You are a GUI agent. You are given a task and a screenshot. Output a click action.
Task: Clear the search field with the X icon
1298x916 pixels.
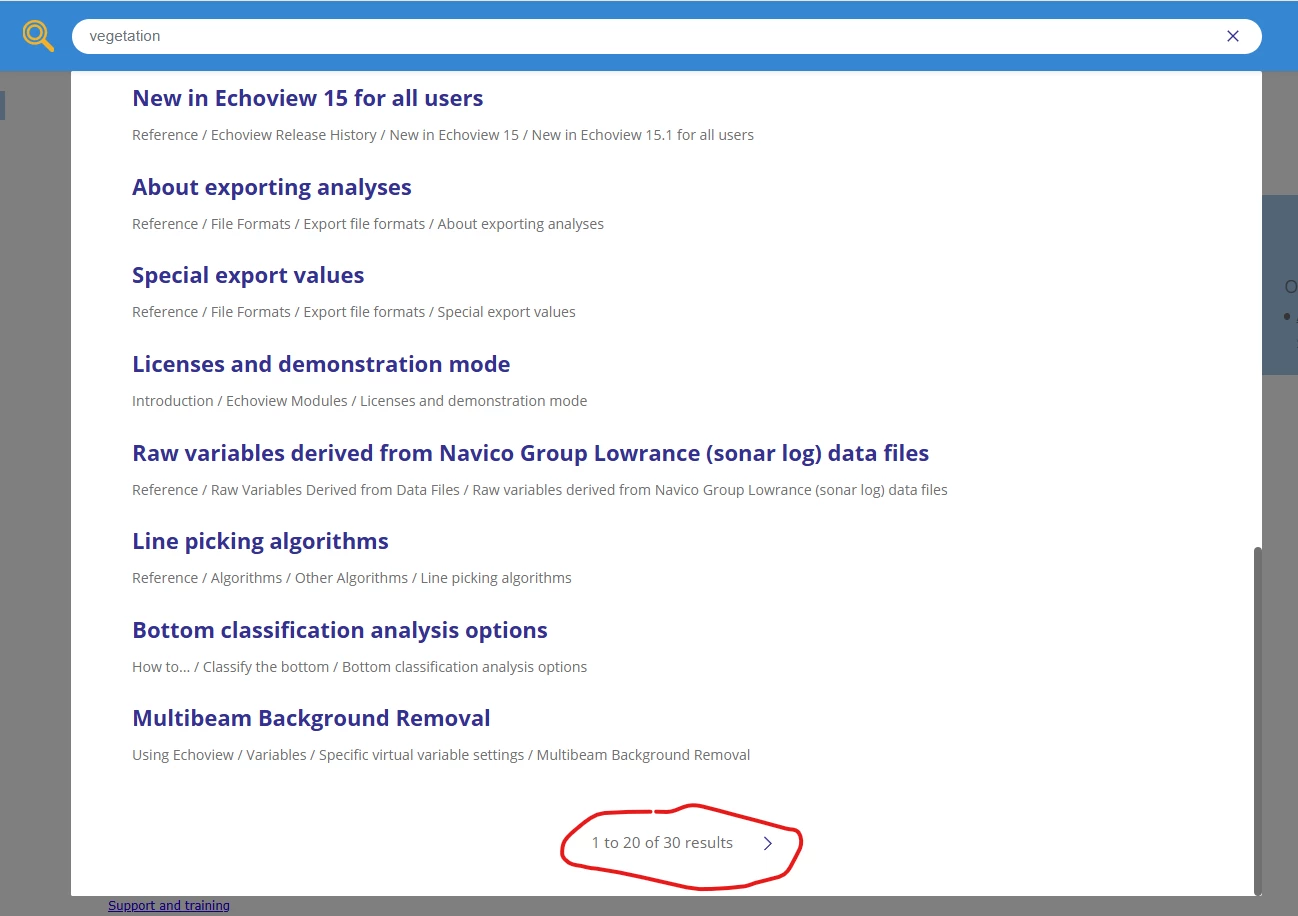[1233, 36]
